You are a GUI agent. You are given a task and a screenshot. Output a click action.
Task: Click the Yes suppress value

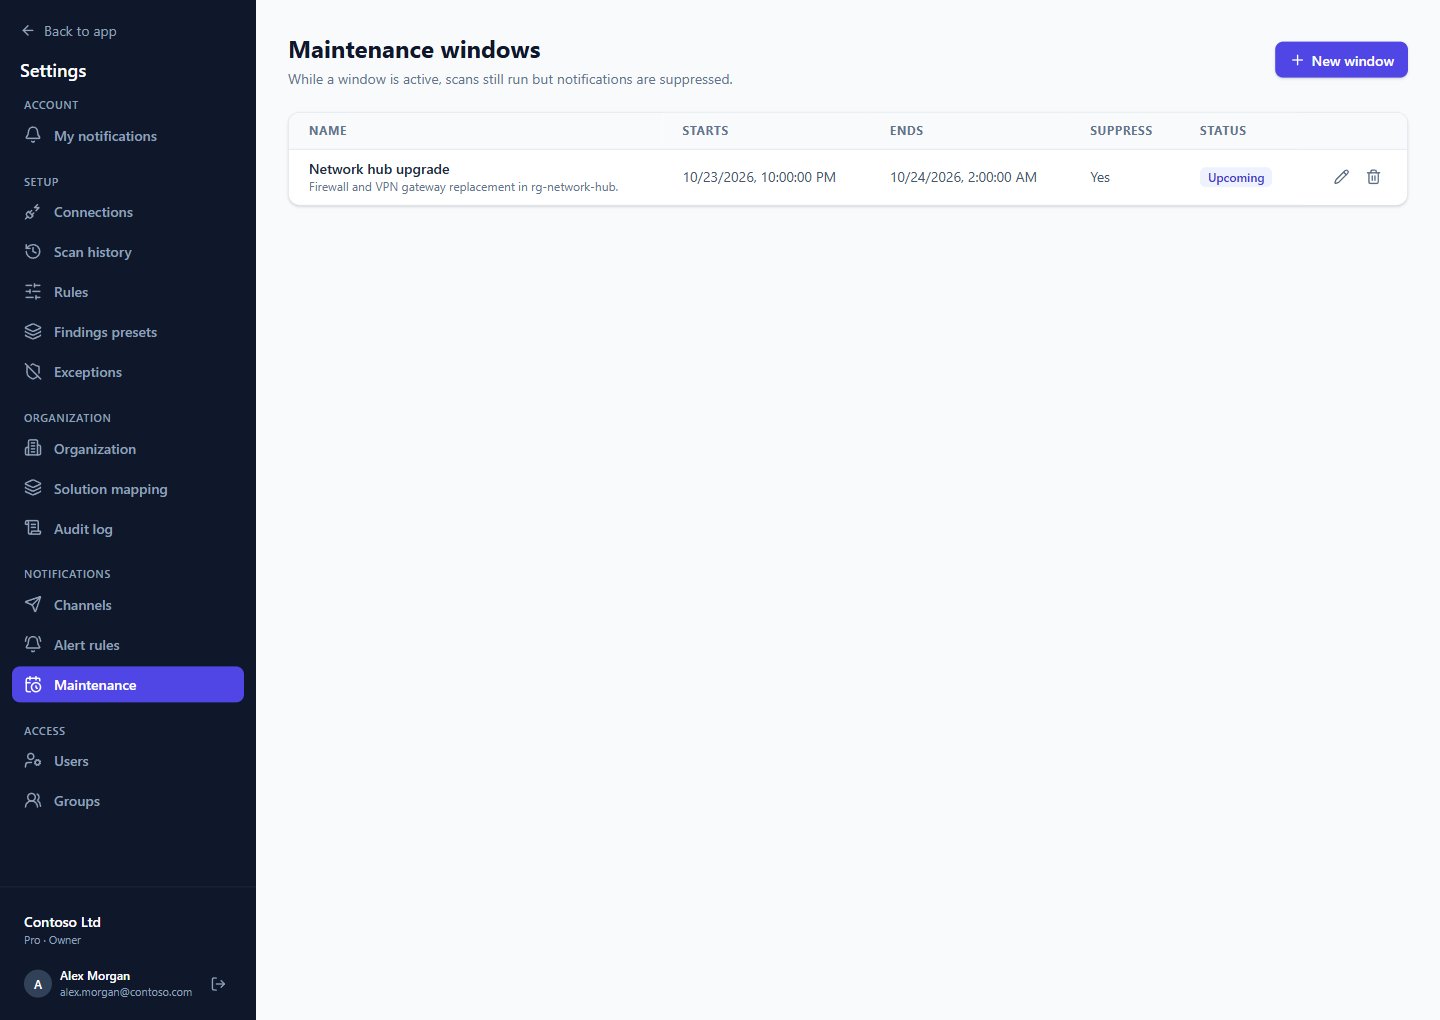[1100, 177]
